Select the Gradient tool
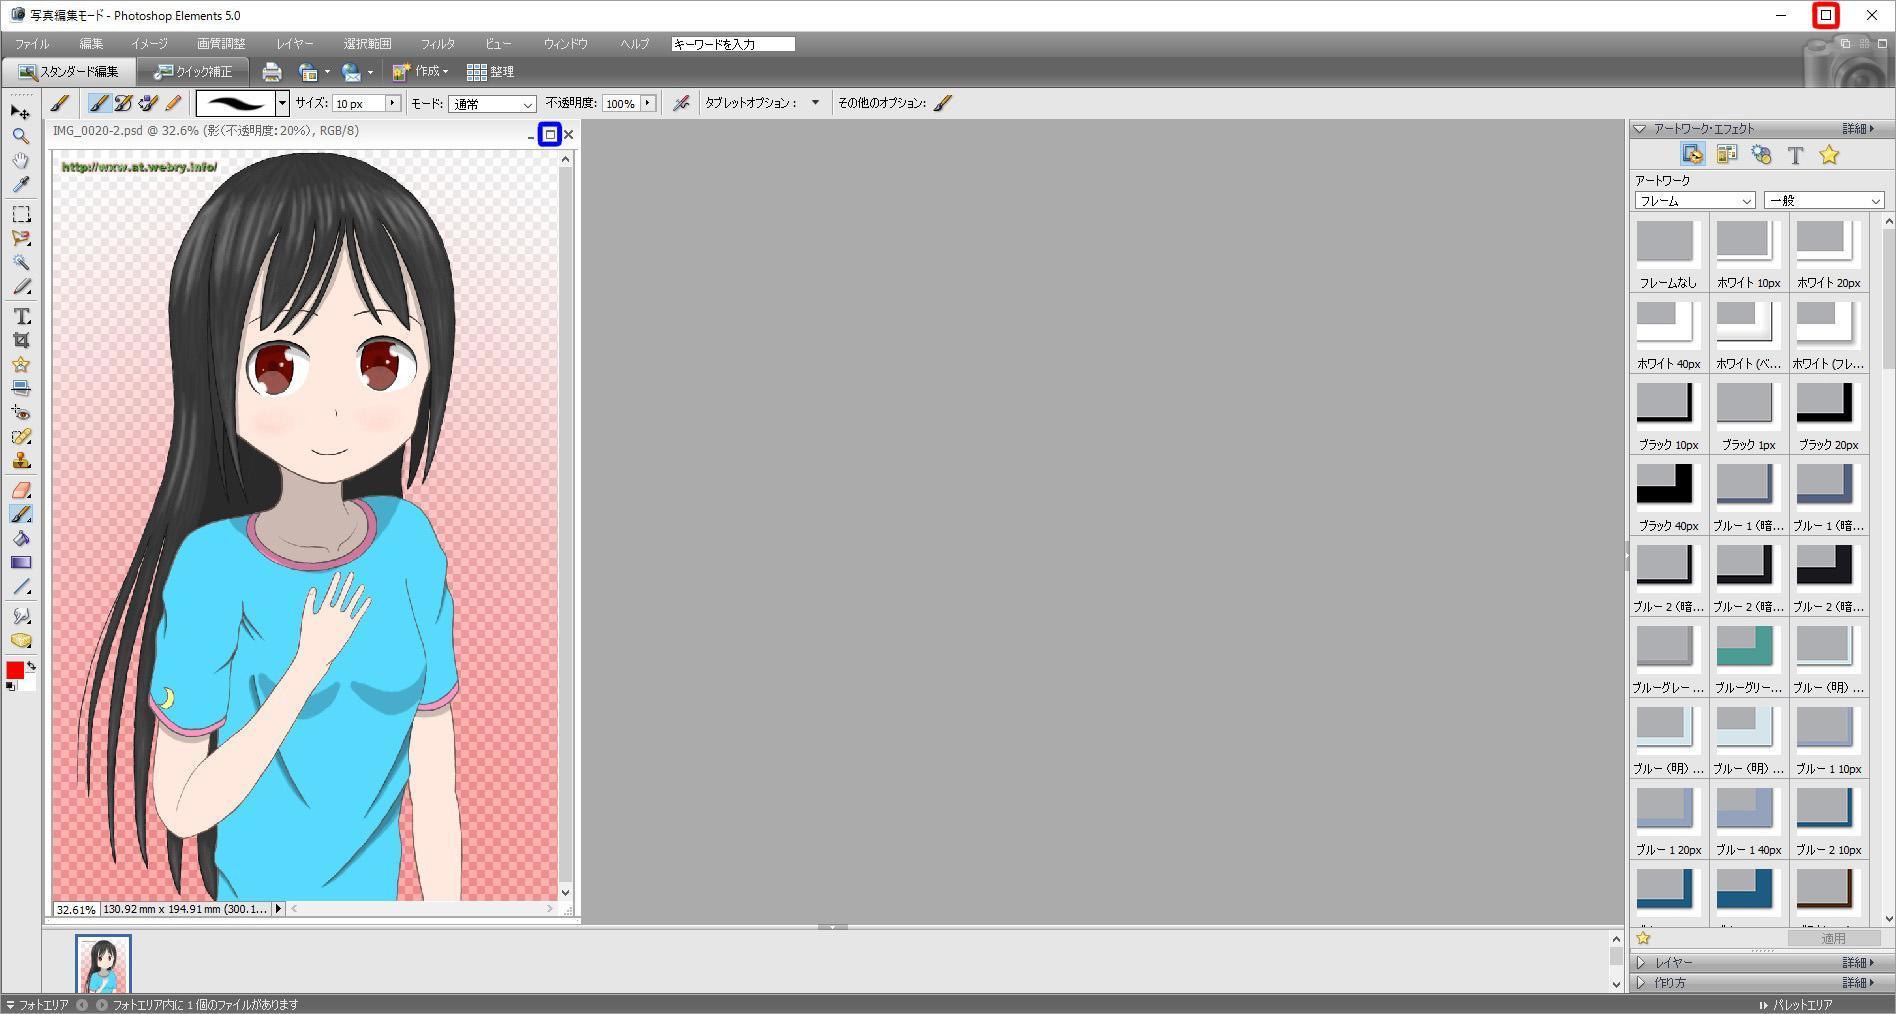Image resolution: width=1896 pixels, height=1014 pixels. (x=20, y=562)
